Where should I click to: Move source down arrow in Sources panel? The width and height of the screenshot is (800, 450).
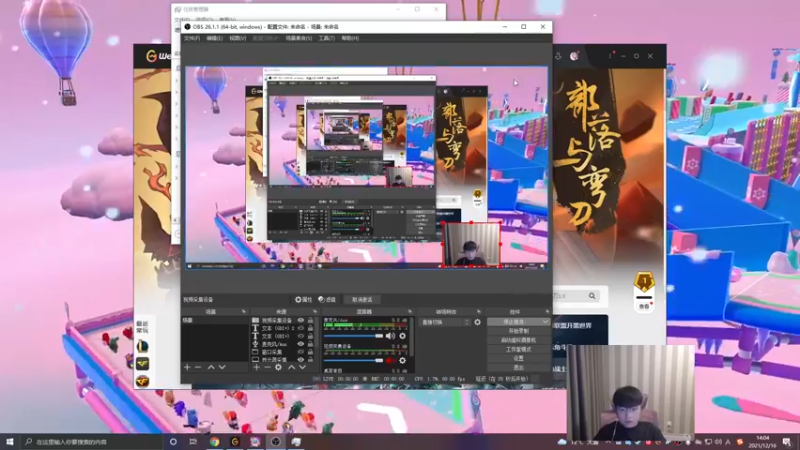click(x=302, y=367)
